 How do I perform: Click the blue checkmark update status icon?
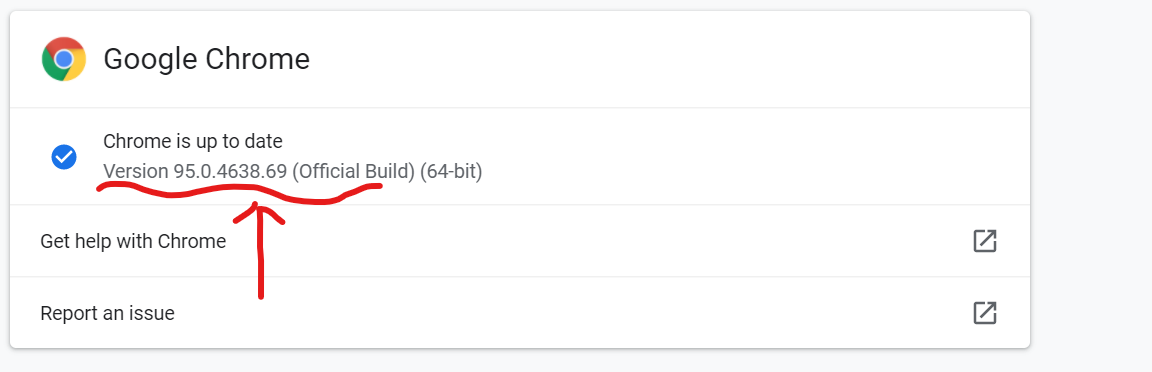tap(64, 157)
